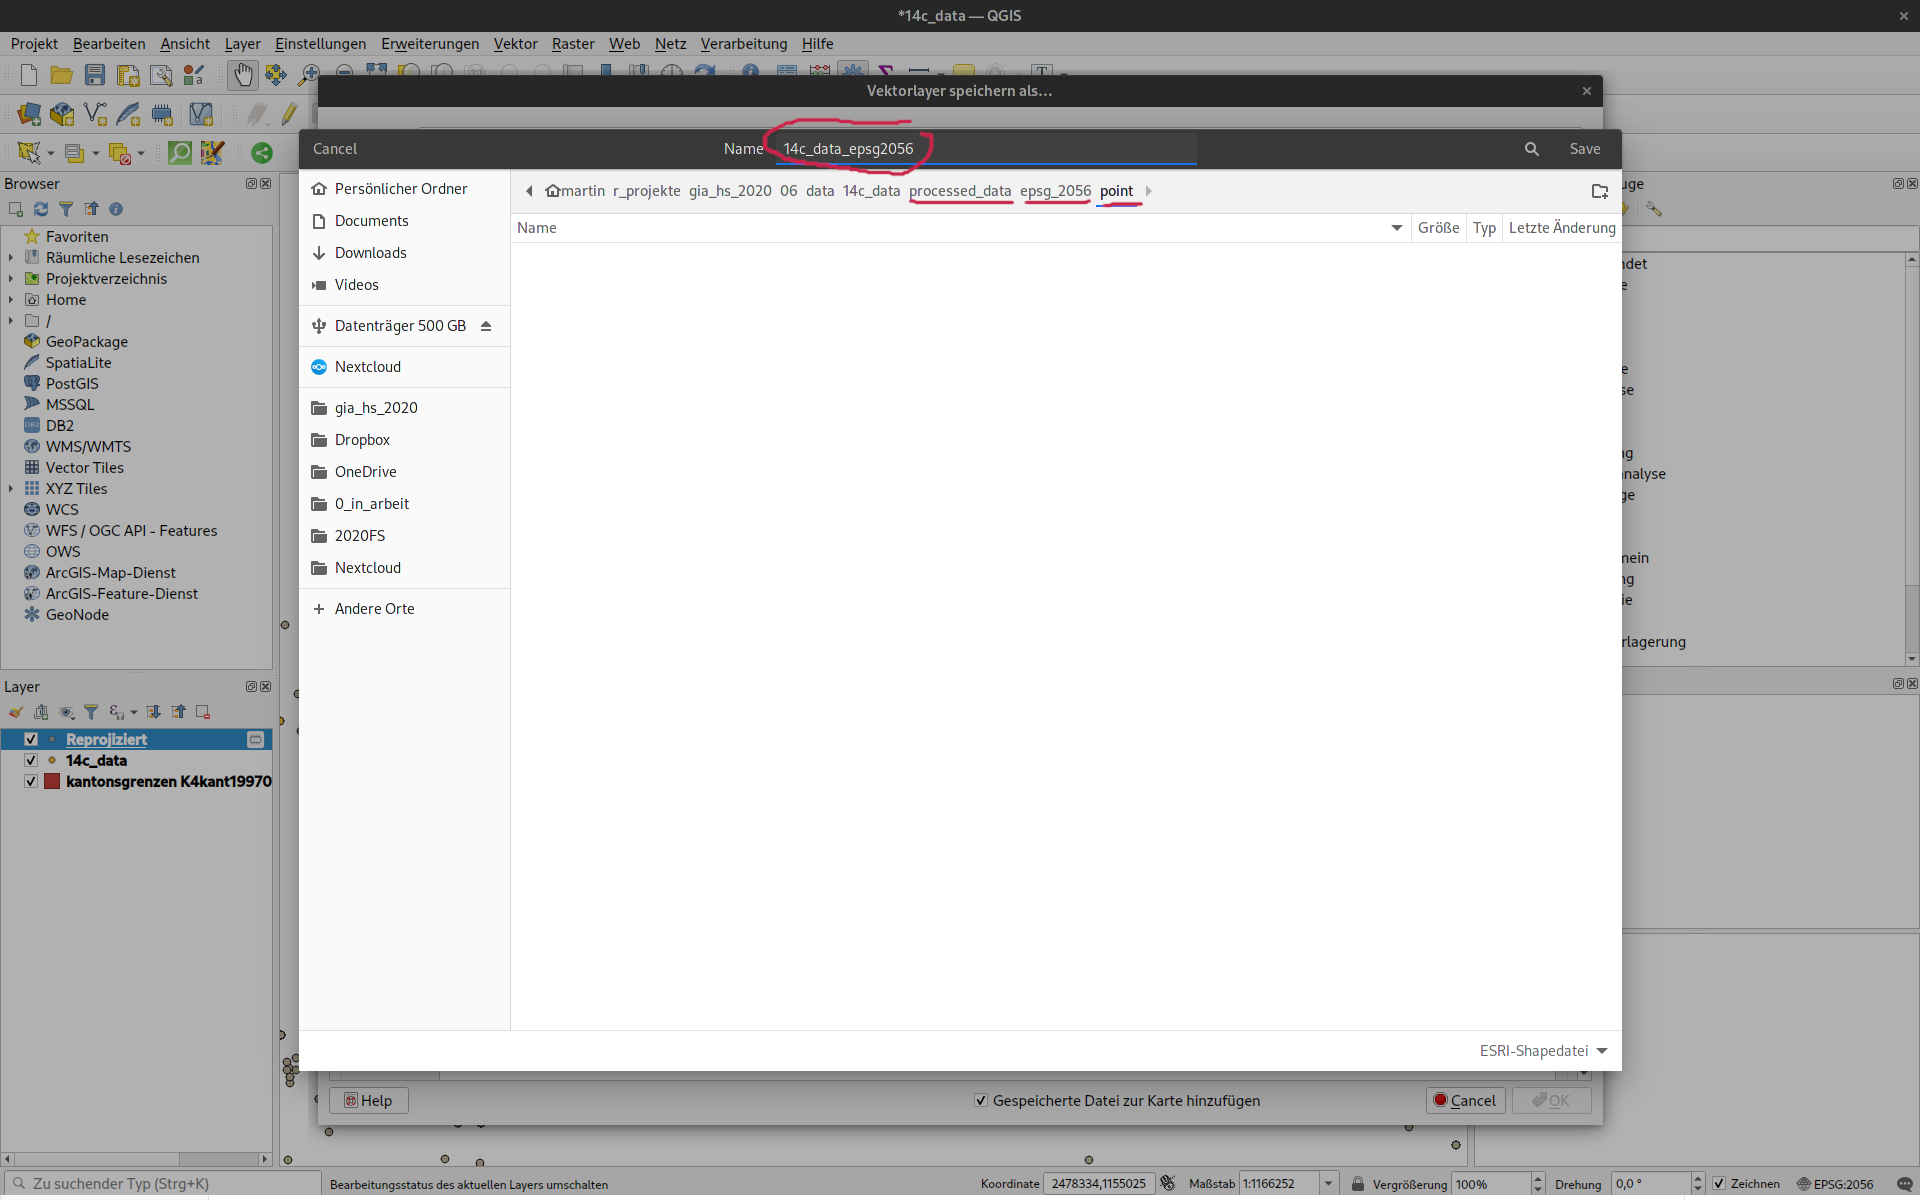
Task: Select the Pan Map hand tool
Action: tap(242, 75)
